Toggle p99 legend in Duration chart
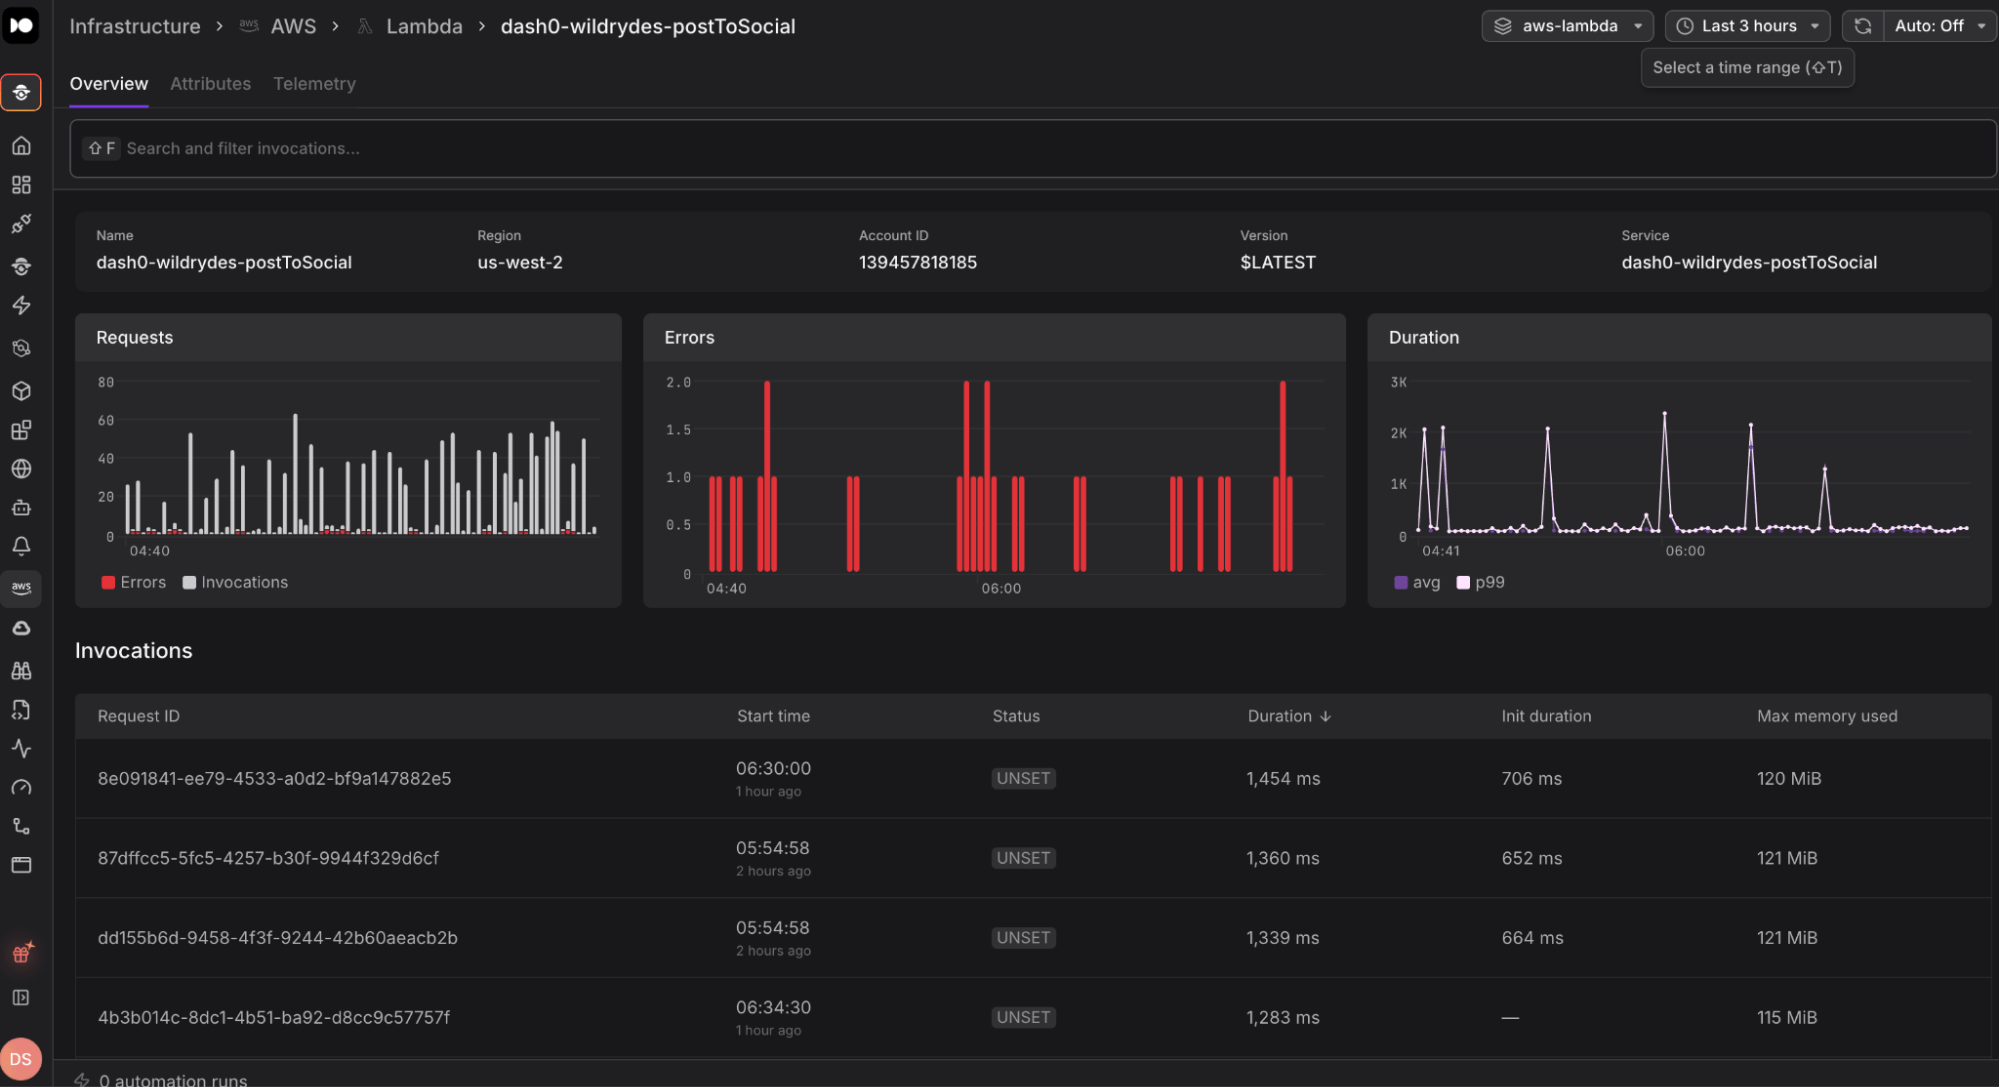1999x1088 pixels. (x=1480, y=583)
